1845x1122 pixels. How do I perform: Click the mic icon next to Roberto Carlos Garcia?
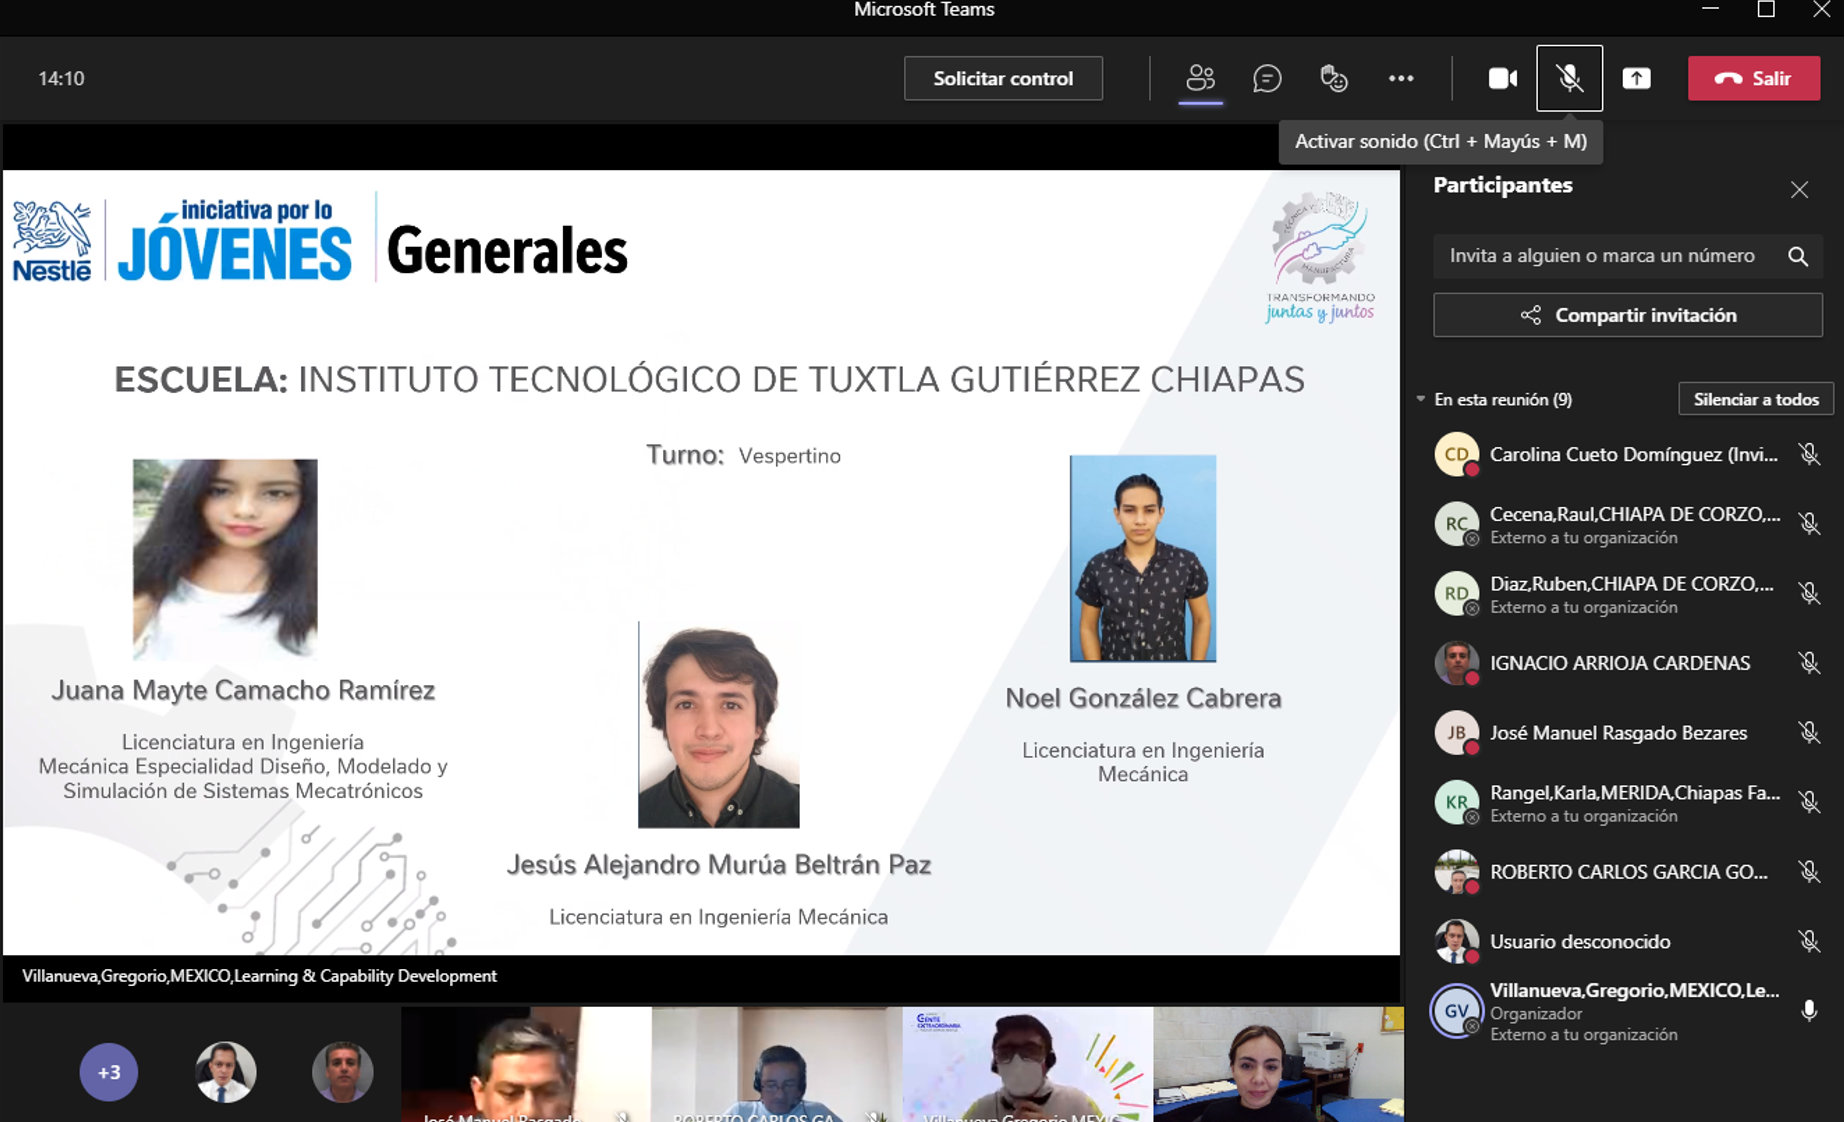pyautogui.click(x=1808, y=872)
